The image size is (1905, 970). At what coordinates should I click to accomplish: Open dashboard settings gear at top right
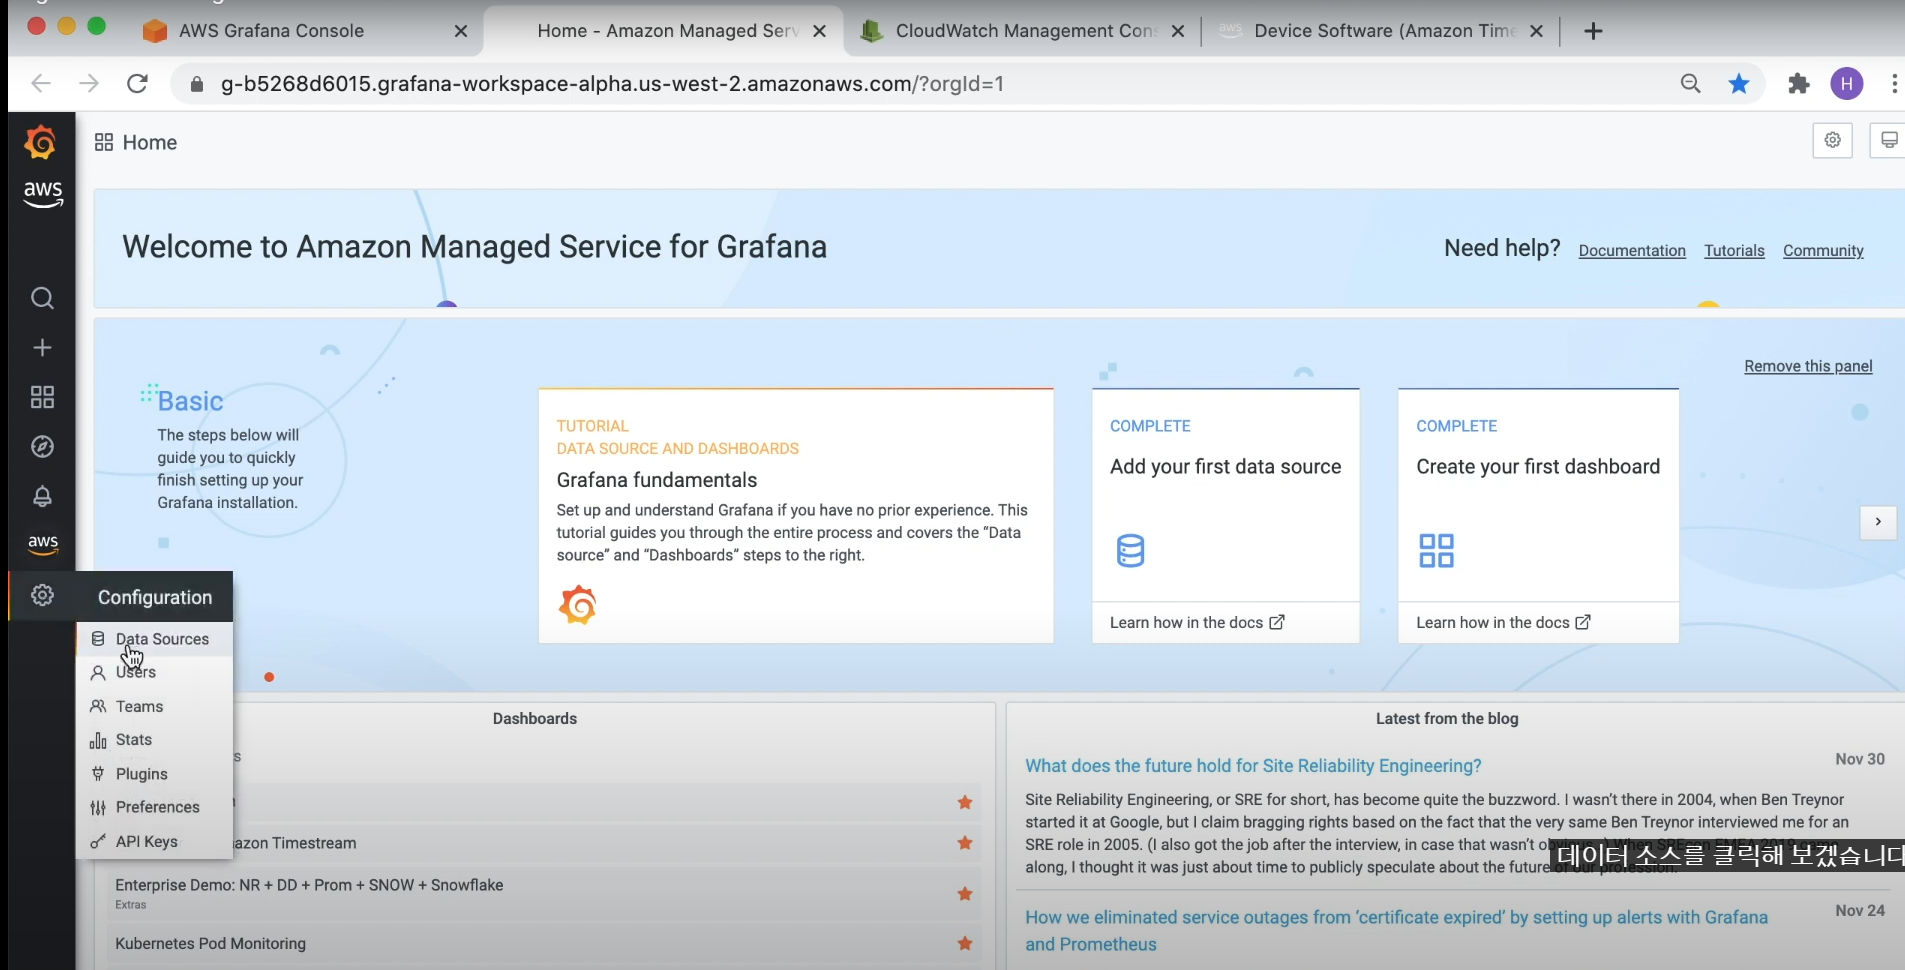(x=1832, y=140)
